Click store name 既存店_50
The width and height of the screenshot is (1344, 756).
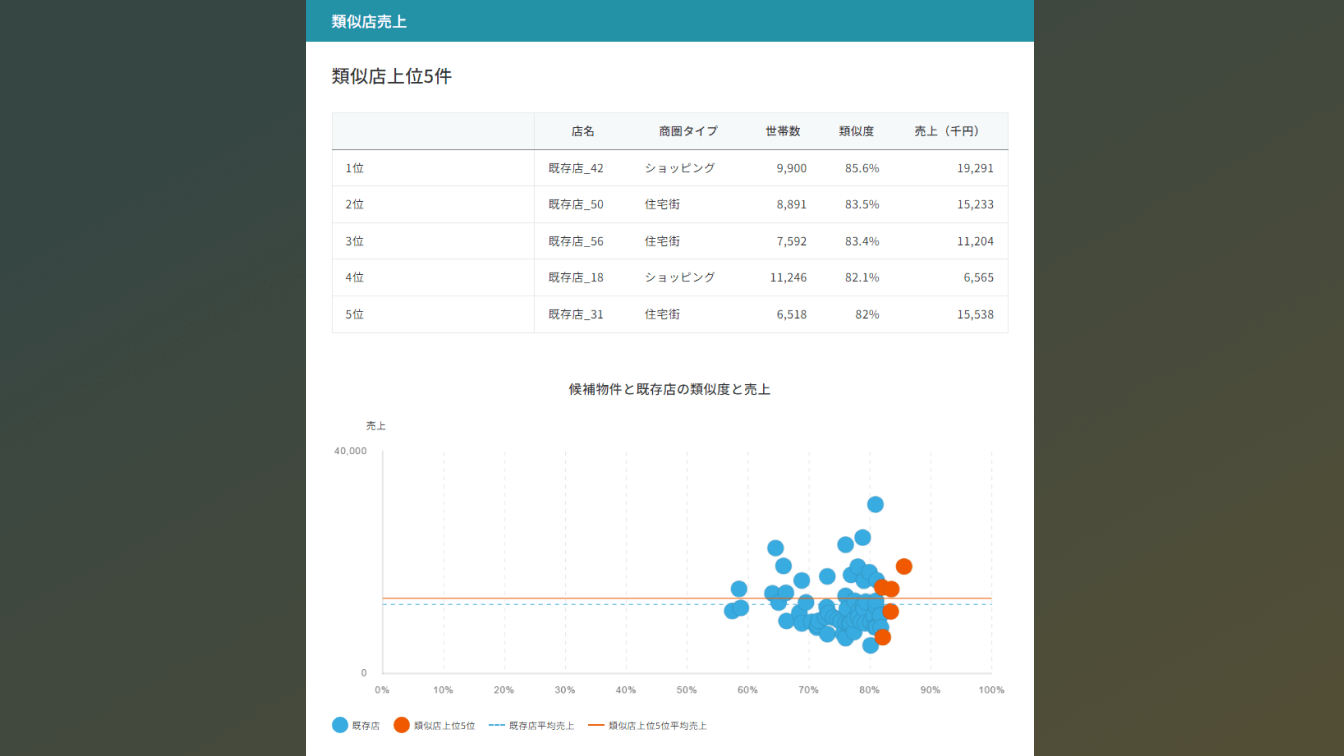pos(576,204)
